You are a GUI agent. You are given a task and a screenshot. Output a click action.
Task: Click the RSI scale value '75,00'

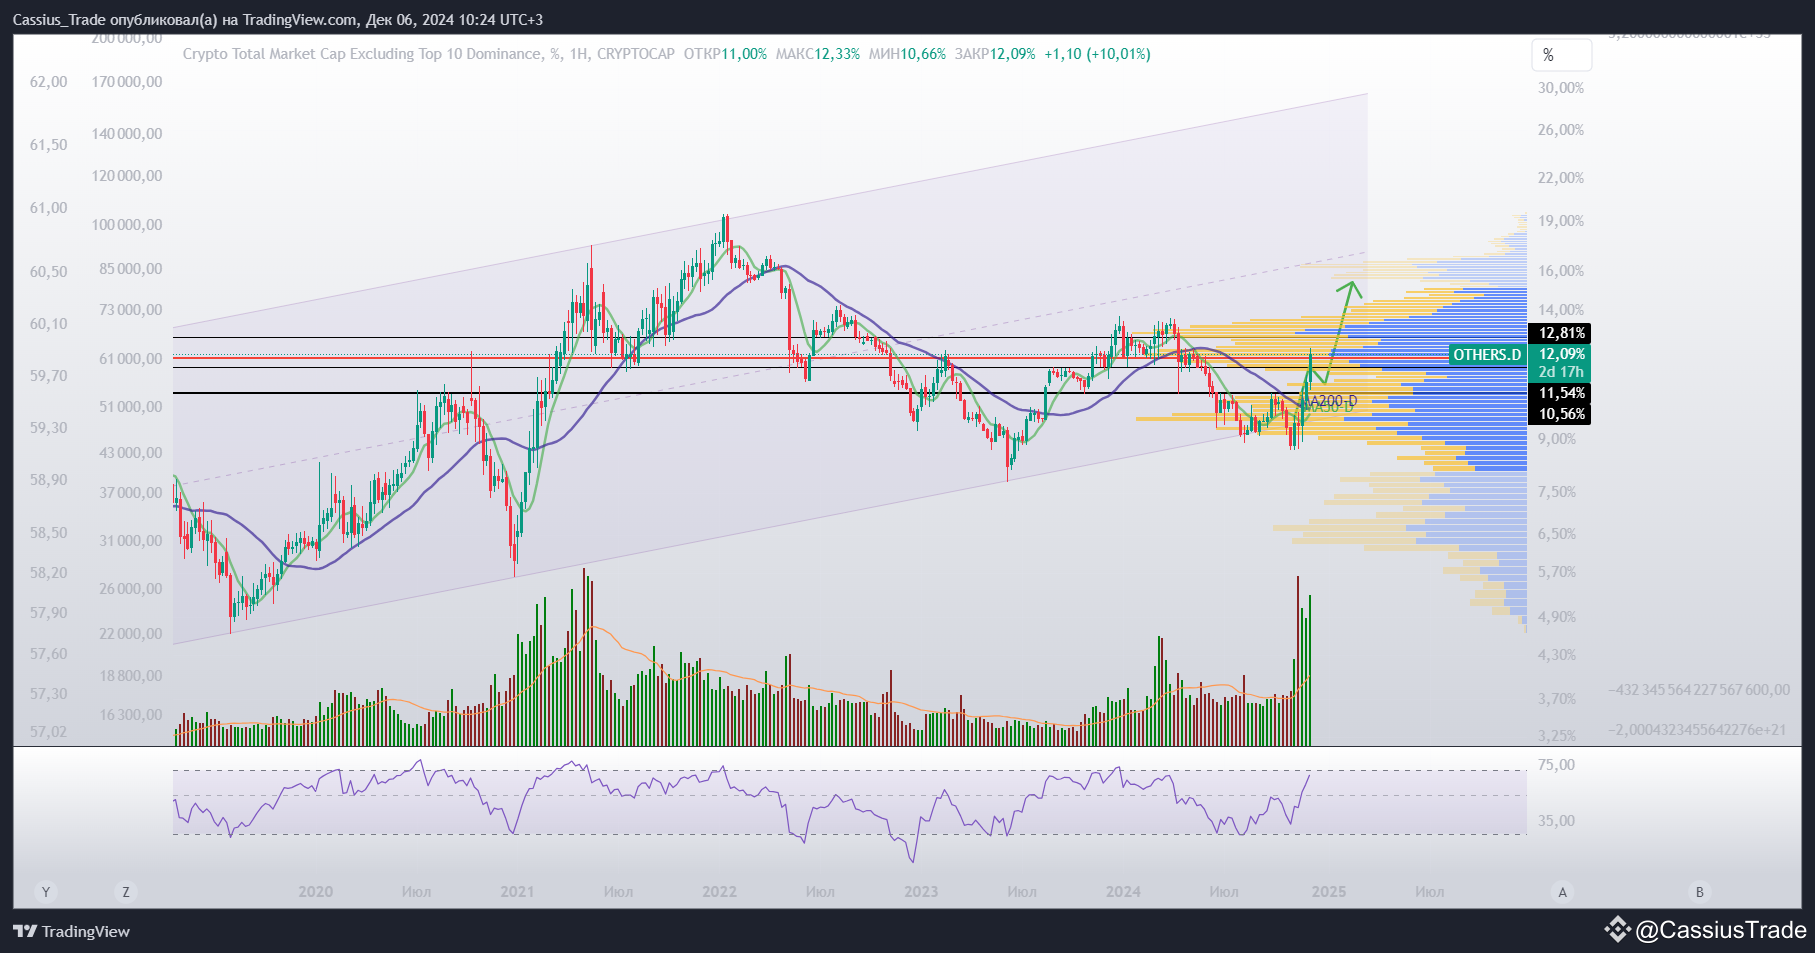[x=1556, y=765]
